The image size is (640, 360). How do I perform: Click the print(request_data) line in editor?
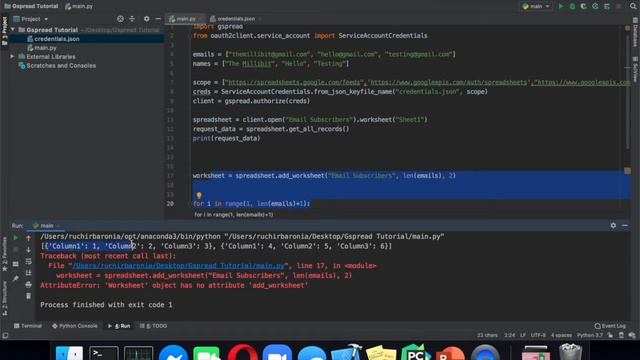click(227, 138)
